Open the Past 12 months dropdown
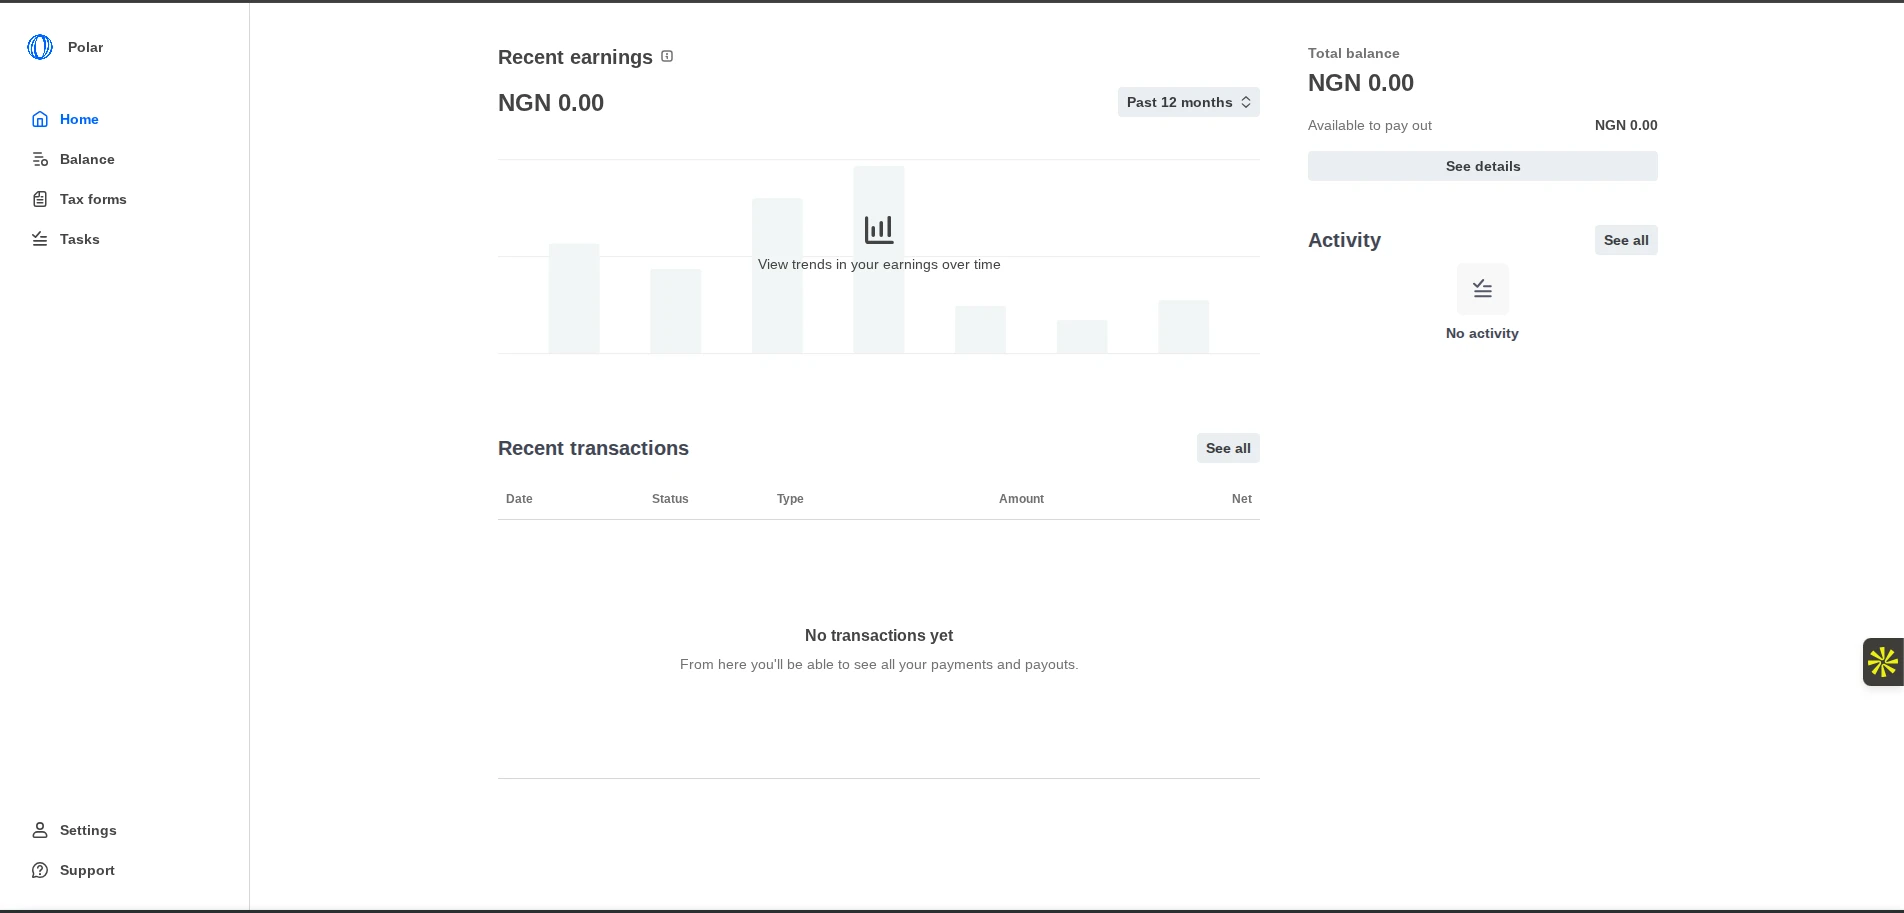 pyautogui.click(x=1188, y=102)
